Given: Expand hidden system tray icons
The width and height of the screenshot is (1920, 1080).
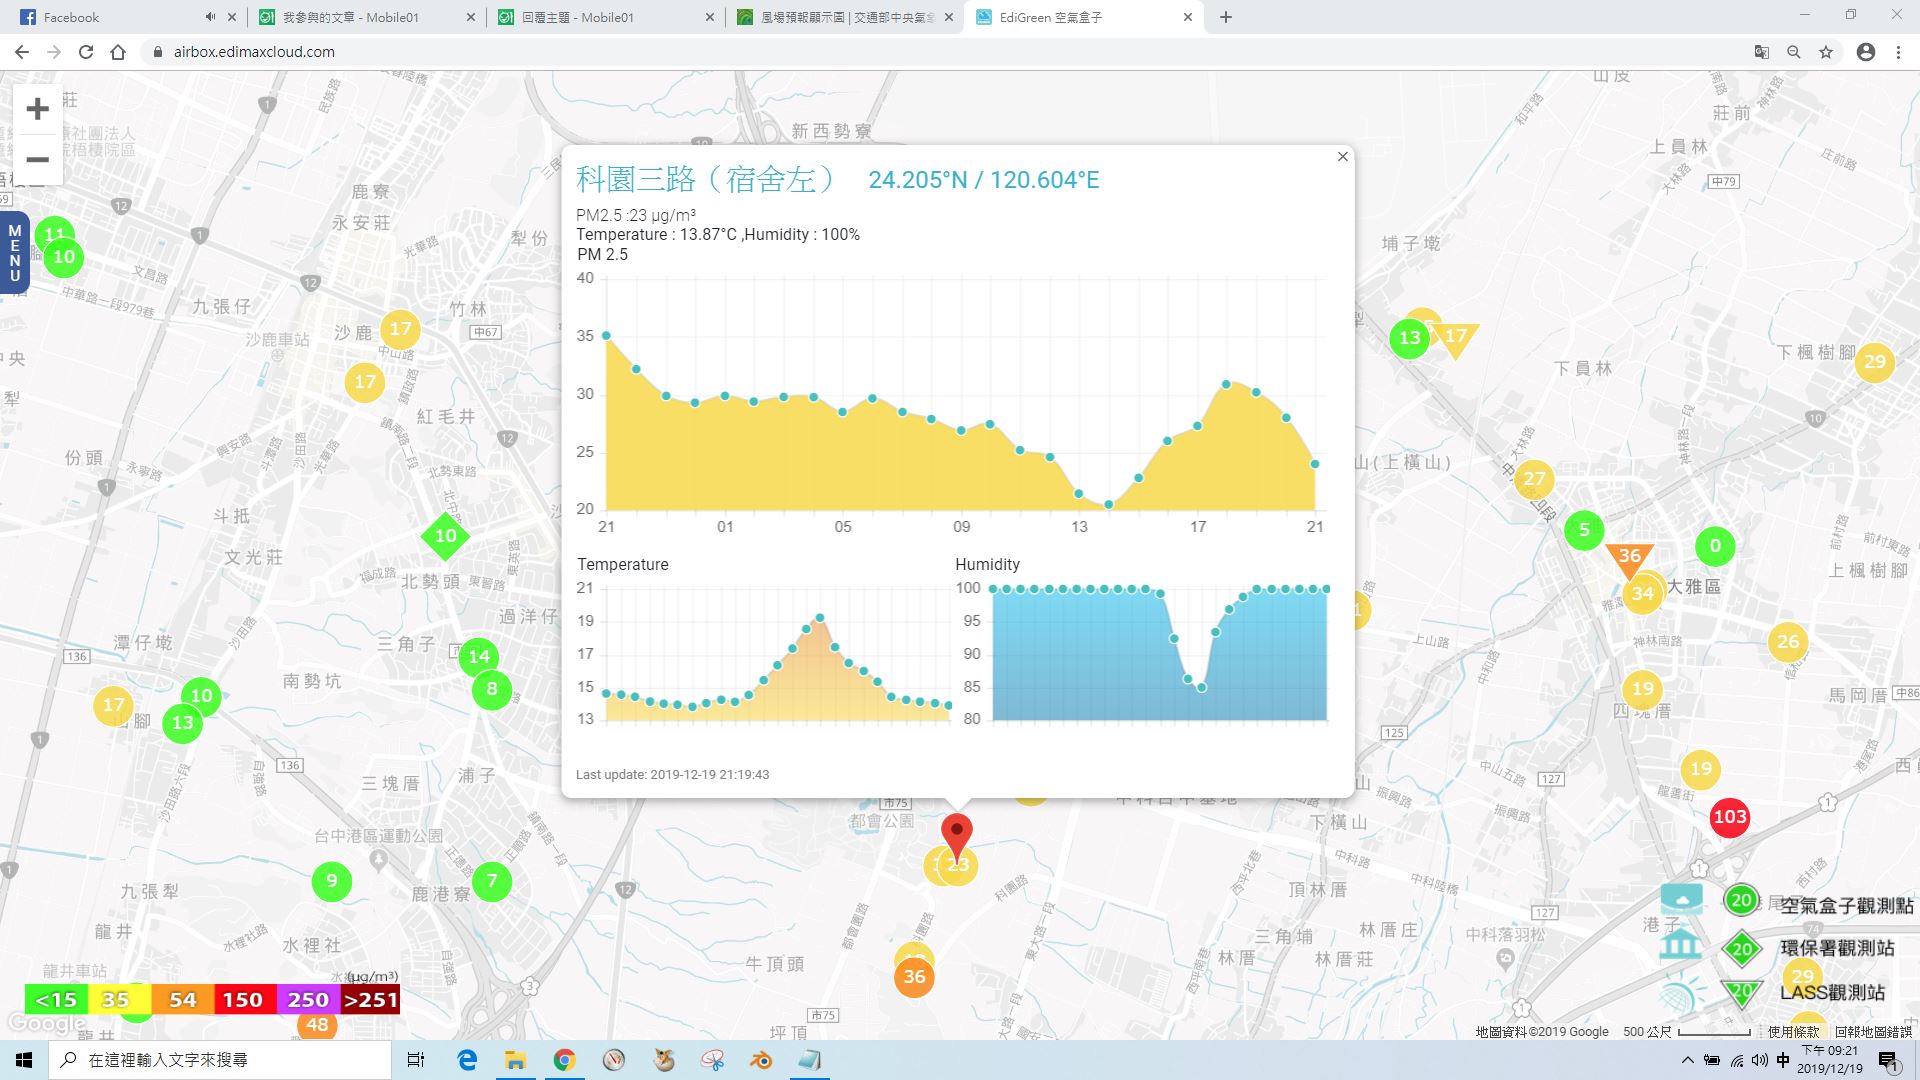Looking at the screenshot, I should point(1687,1060).
